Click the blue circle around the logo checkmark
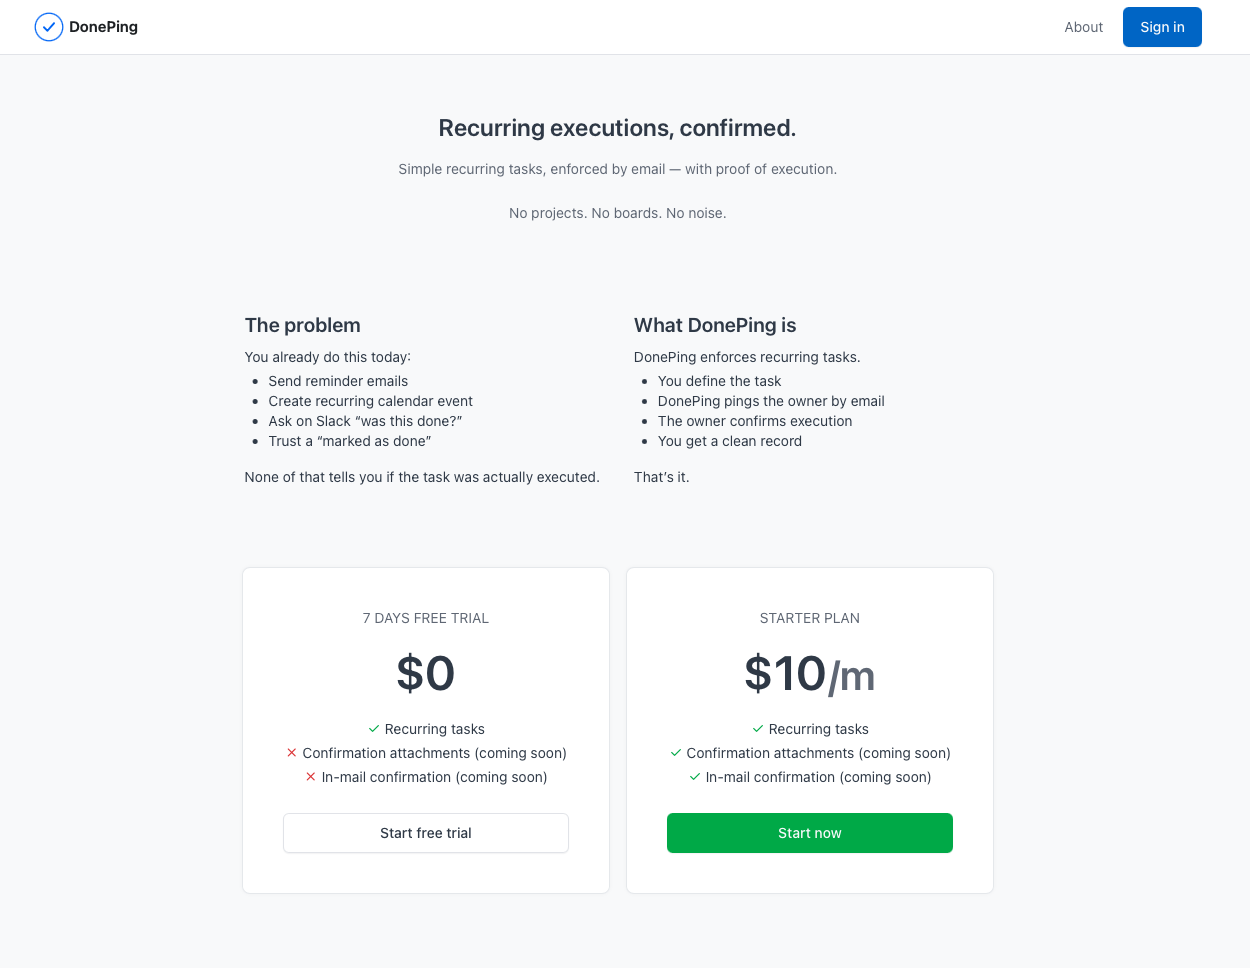This screenshot has height=968, width=1250. 48,27
